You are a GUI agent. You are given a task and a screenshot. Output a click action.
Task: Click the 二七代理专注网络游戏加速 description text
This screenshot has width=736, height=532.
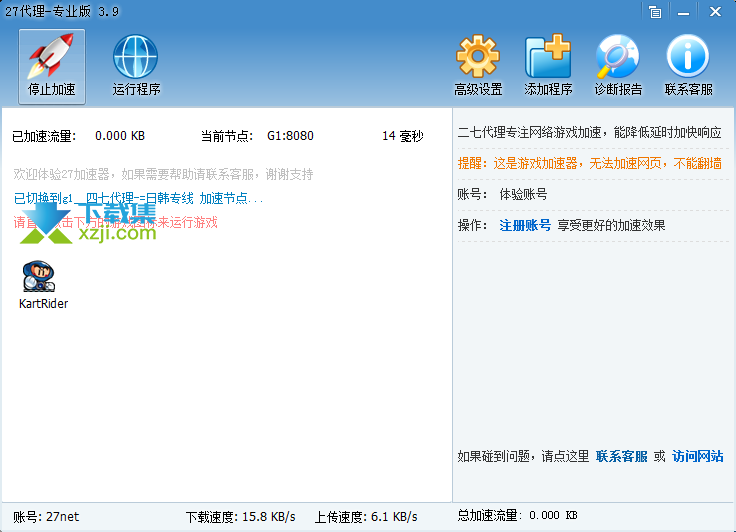tap(590, 132)
